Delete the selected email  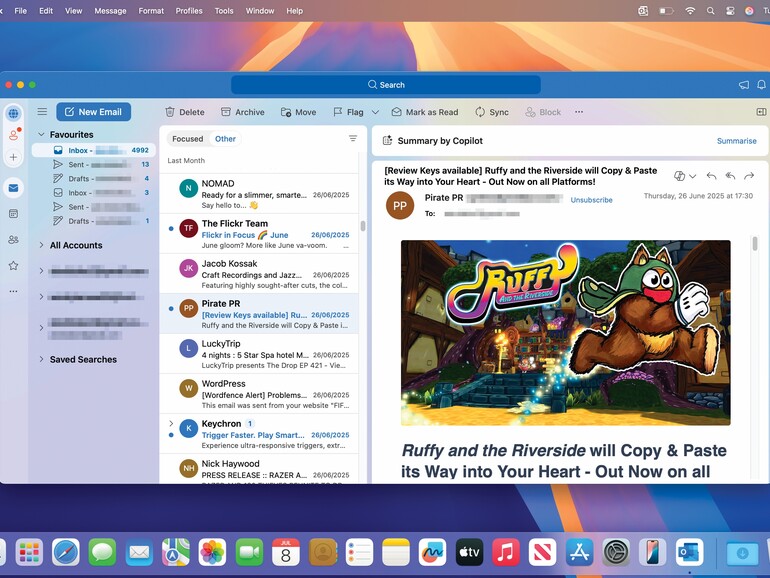pos(185,112)
